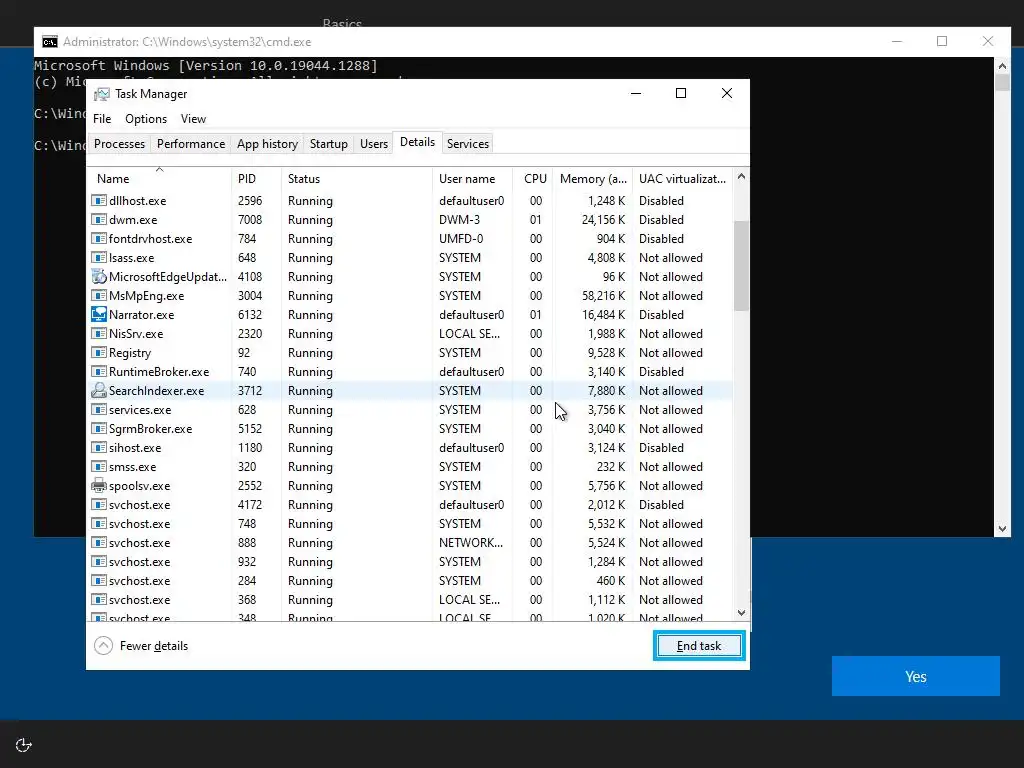This screenshot has width=1024, height=768.
Task: Click the cmd window scrollbar down arrow
Action: (x=1002, y=529)
